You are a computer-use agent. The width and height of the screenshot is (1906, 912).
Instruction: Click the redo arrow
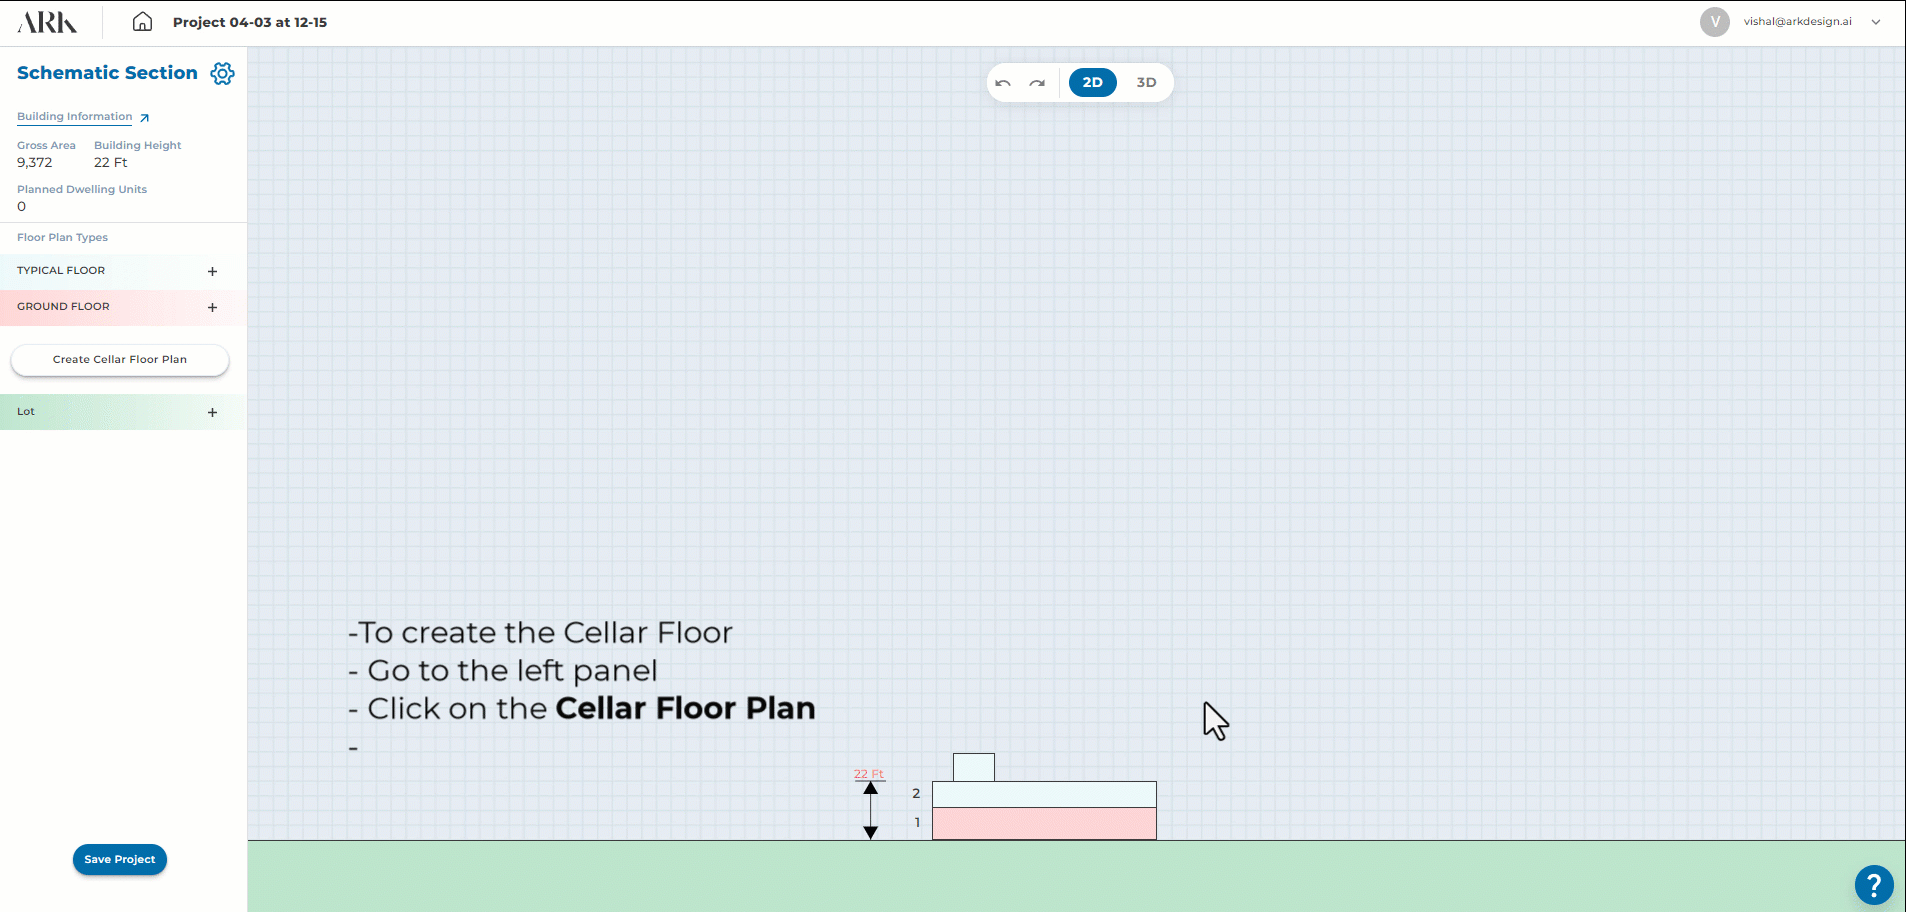tap(1037, 83)
